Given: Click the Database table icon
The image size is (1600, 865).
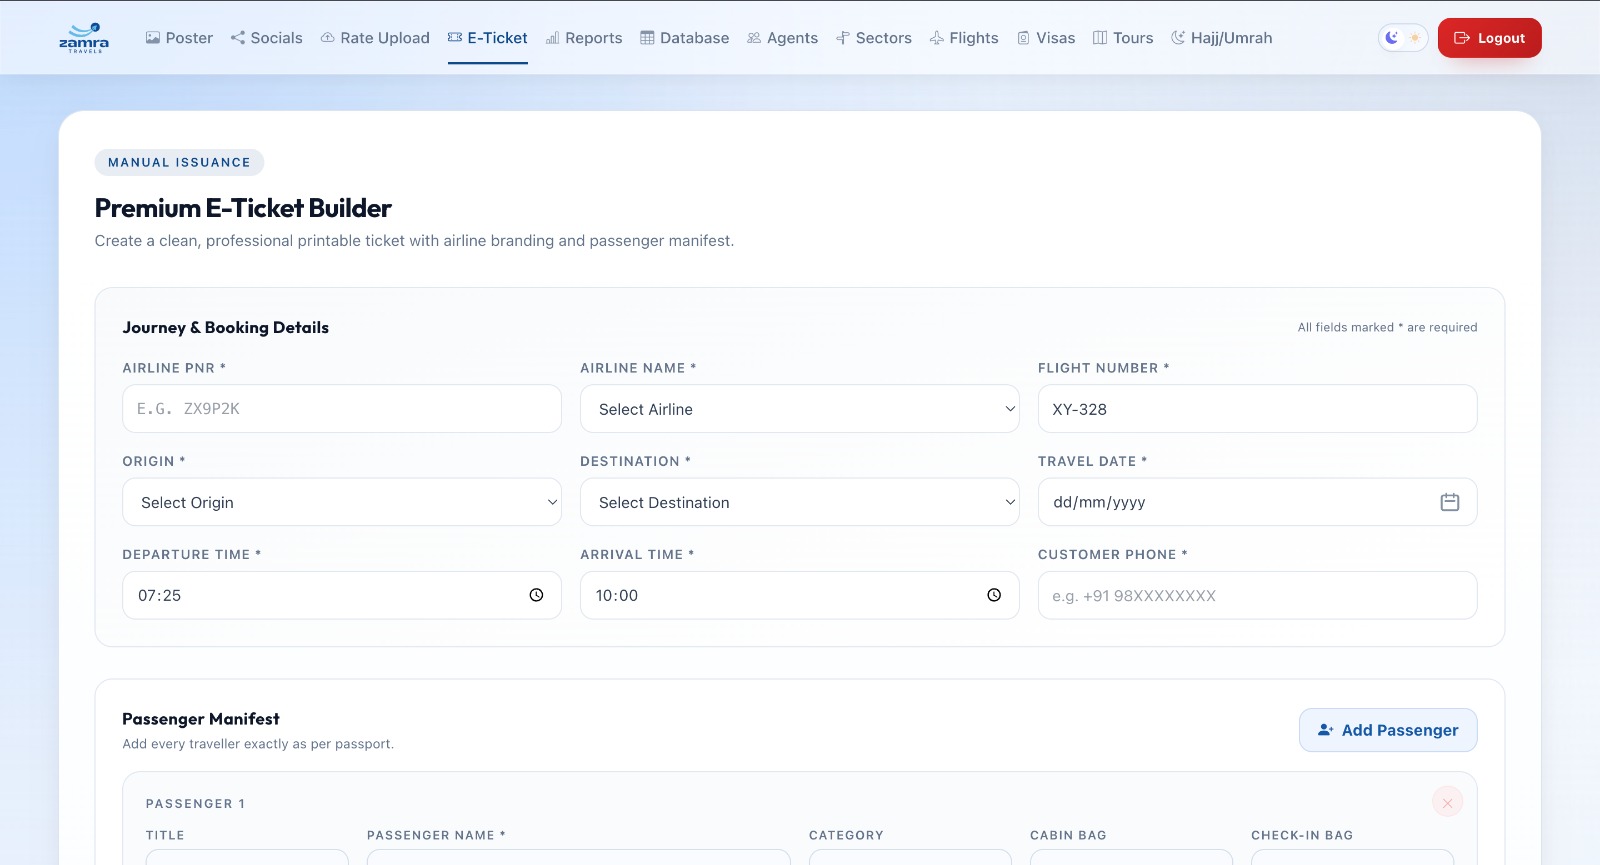Looking at the screenshot, I should click(647, 38).
